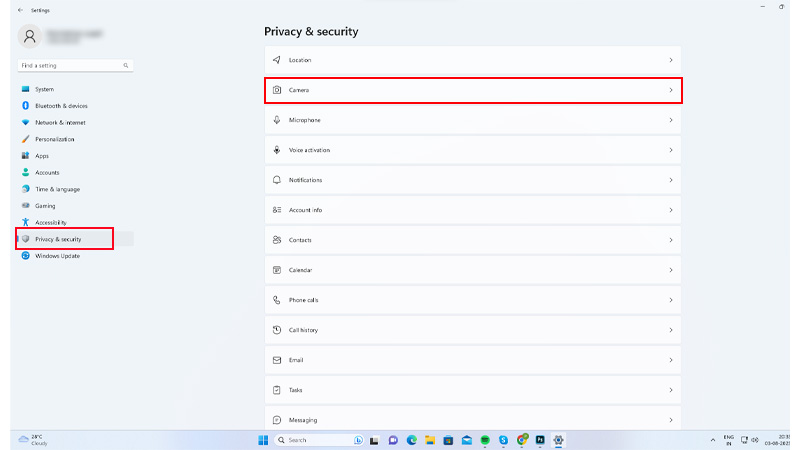Screen dimensions: 800x450
Task: Click the taskbar Search box
Action: pos(318,440)
